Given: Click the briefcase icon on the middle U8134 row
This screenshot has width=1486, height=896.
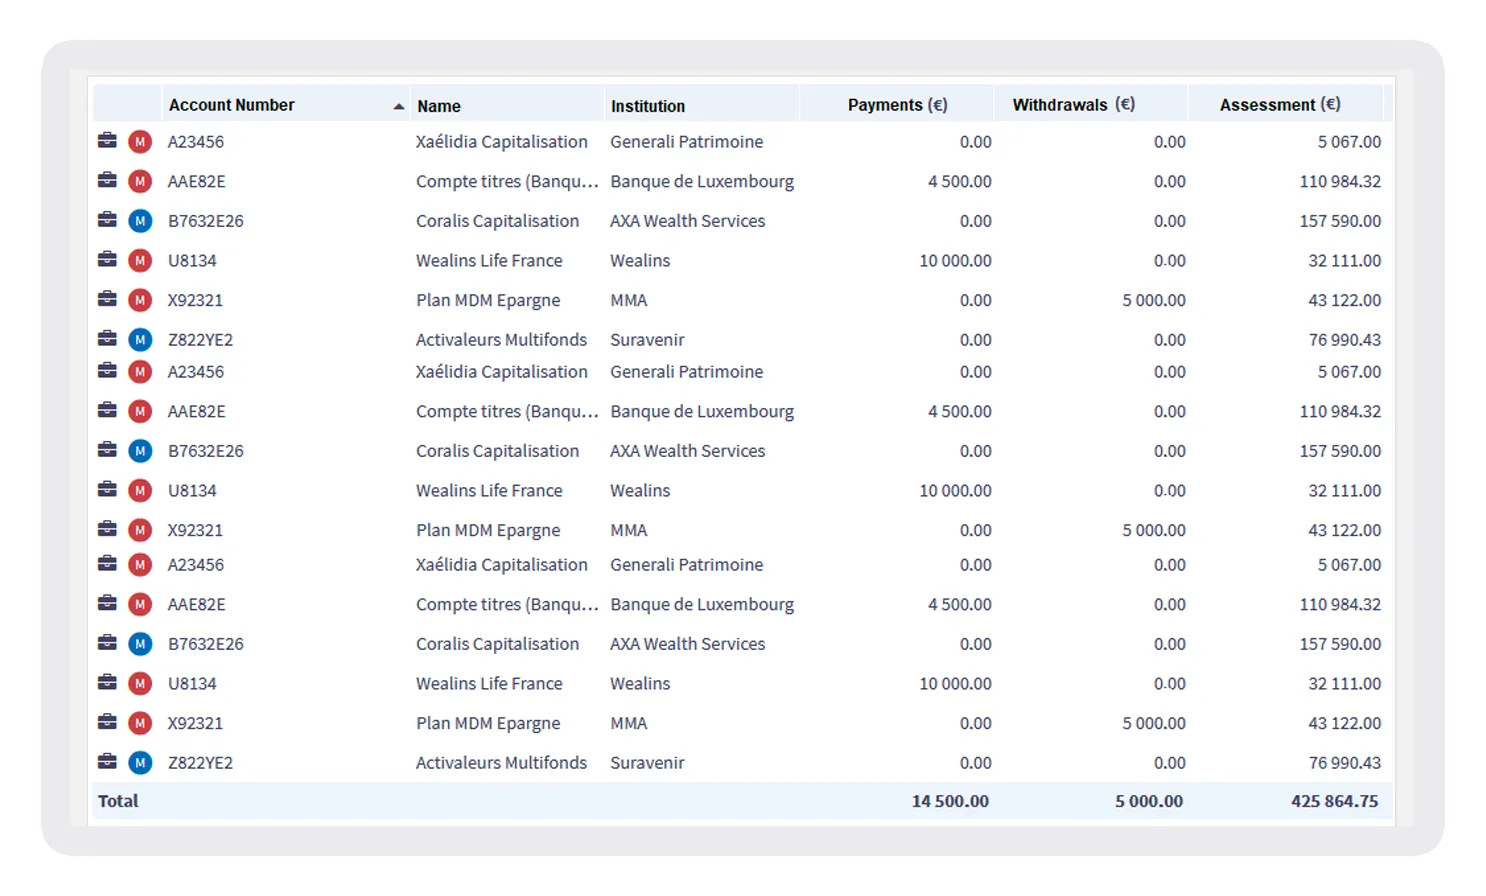Looking at the screenshot, I should (107, 489).
